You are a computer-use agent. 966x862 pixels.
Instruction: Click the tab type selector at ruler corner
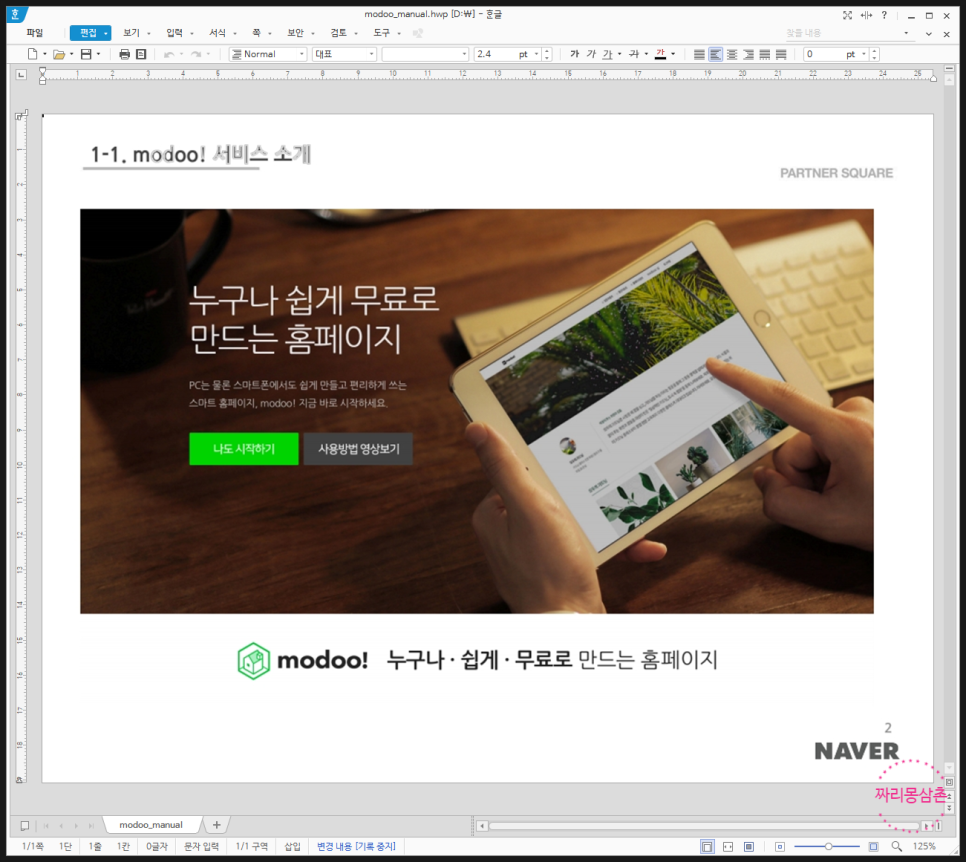[x=22, y=75]
